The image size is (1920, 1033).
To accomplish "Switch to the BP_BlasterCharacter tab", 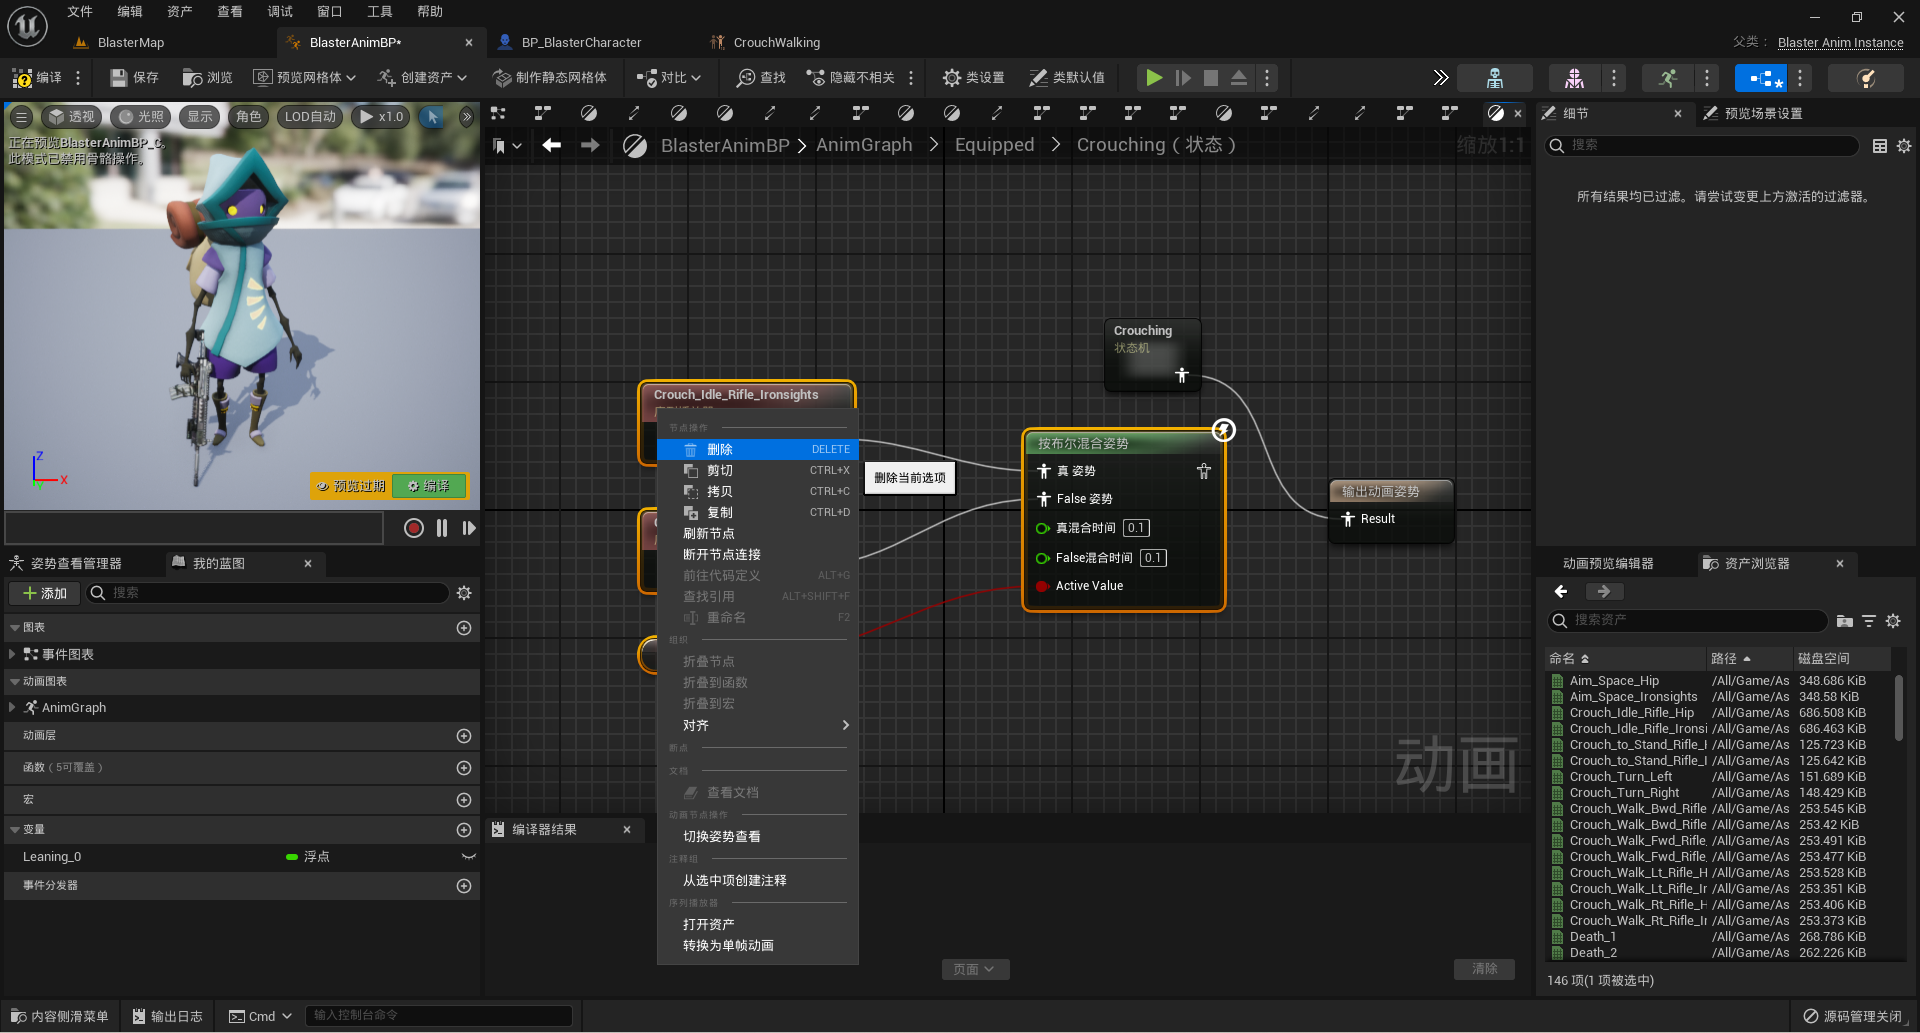I will 581,42.
